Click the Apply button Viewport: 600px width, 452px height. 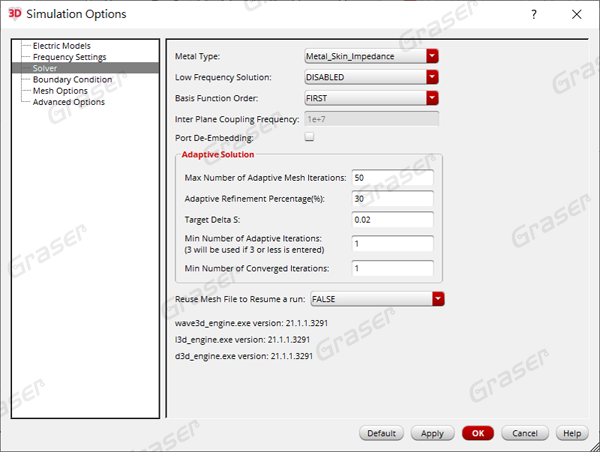tap(432, 433)
